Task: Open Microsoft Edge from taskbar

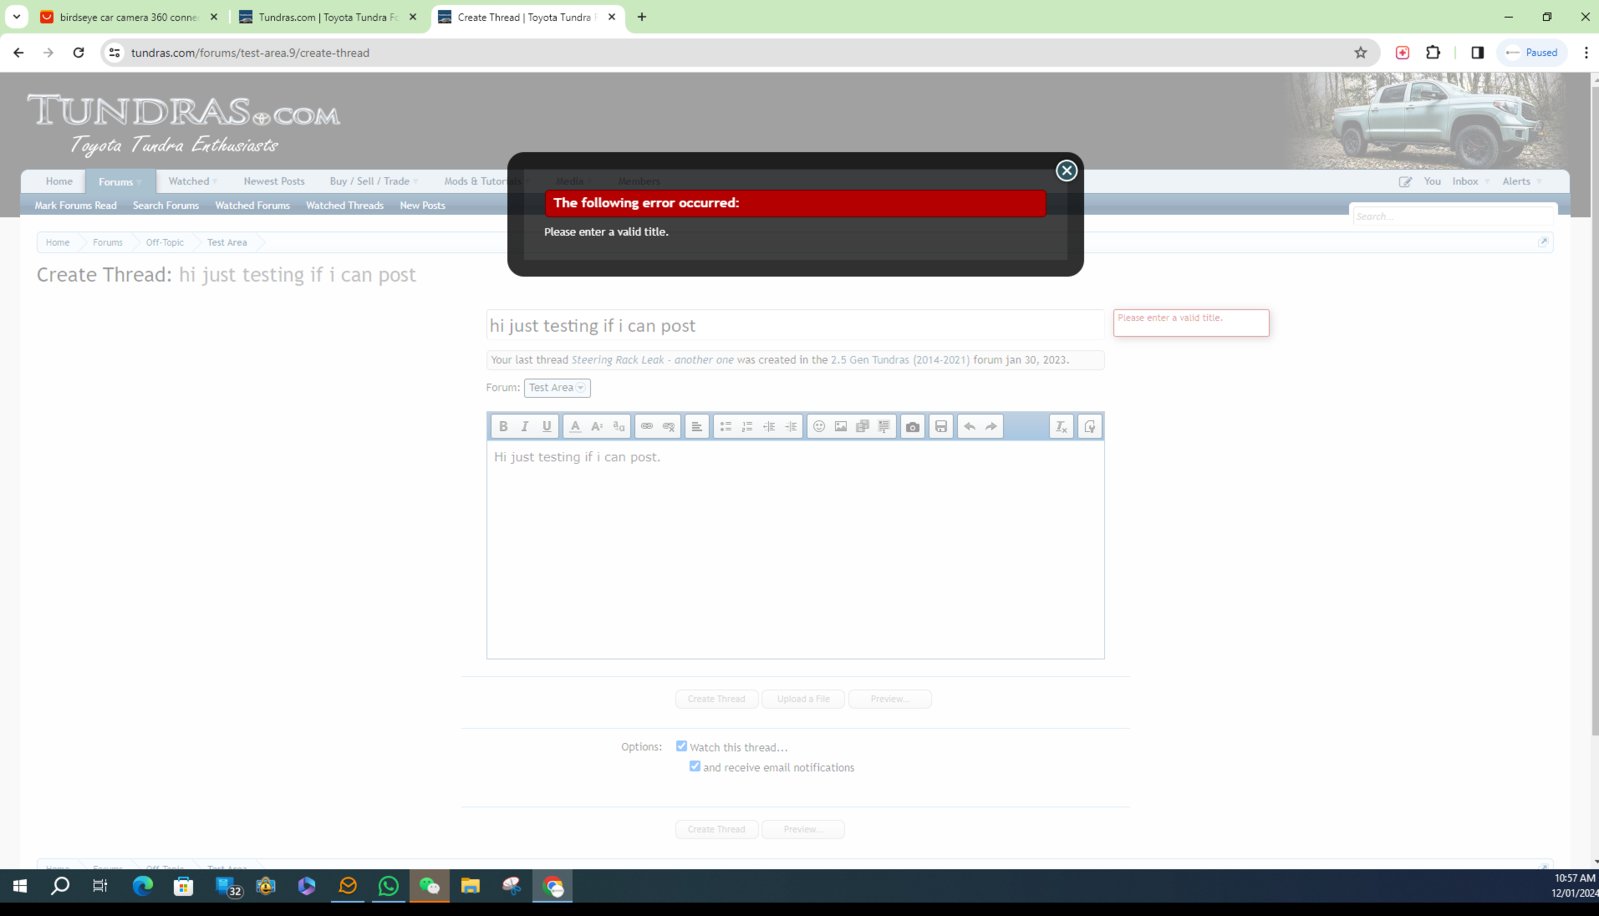Action: 142,886
